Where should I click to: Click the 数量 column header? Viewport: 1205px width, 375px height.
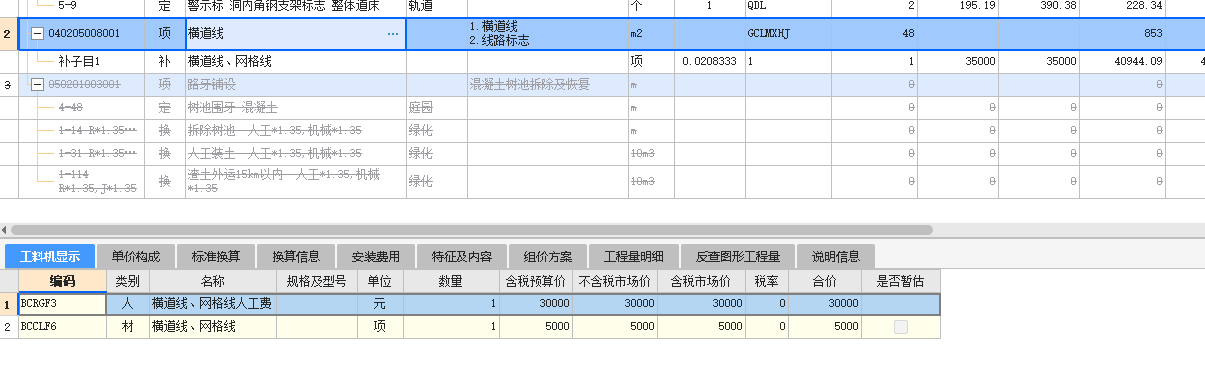pyautogui.click(x=451, y=281)
